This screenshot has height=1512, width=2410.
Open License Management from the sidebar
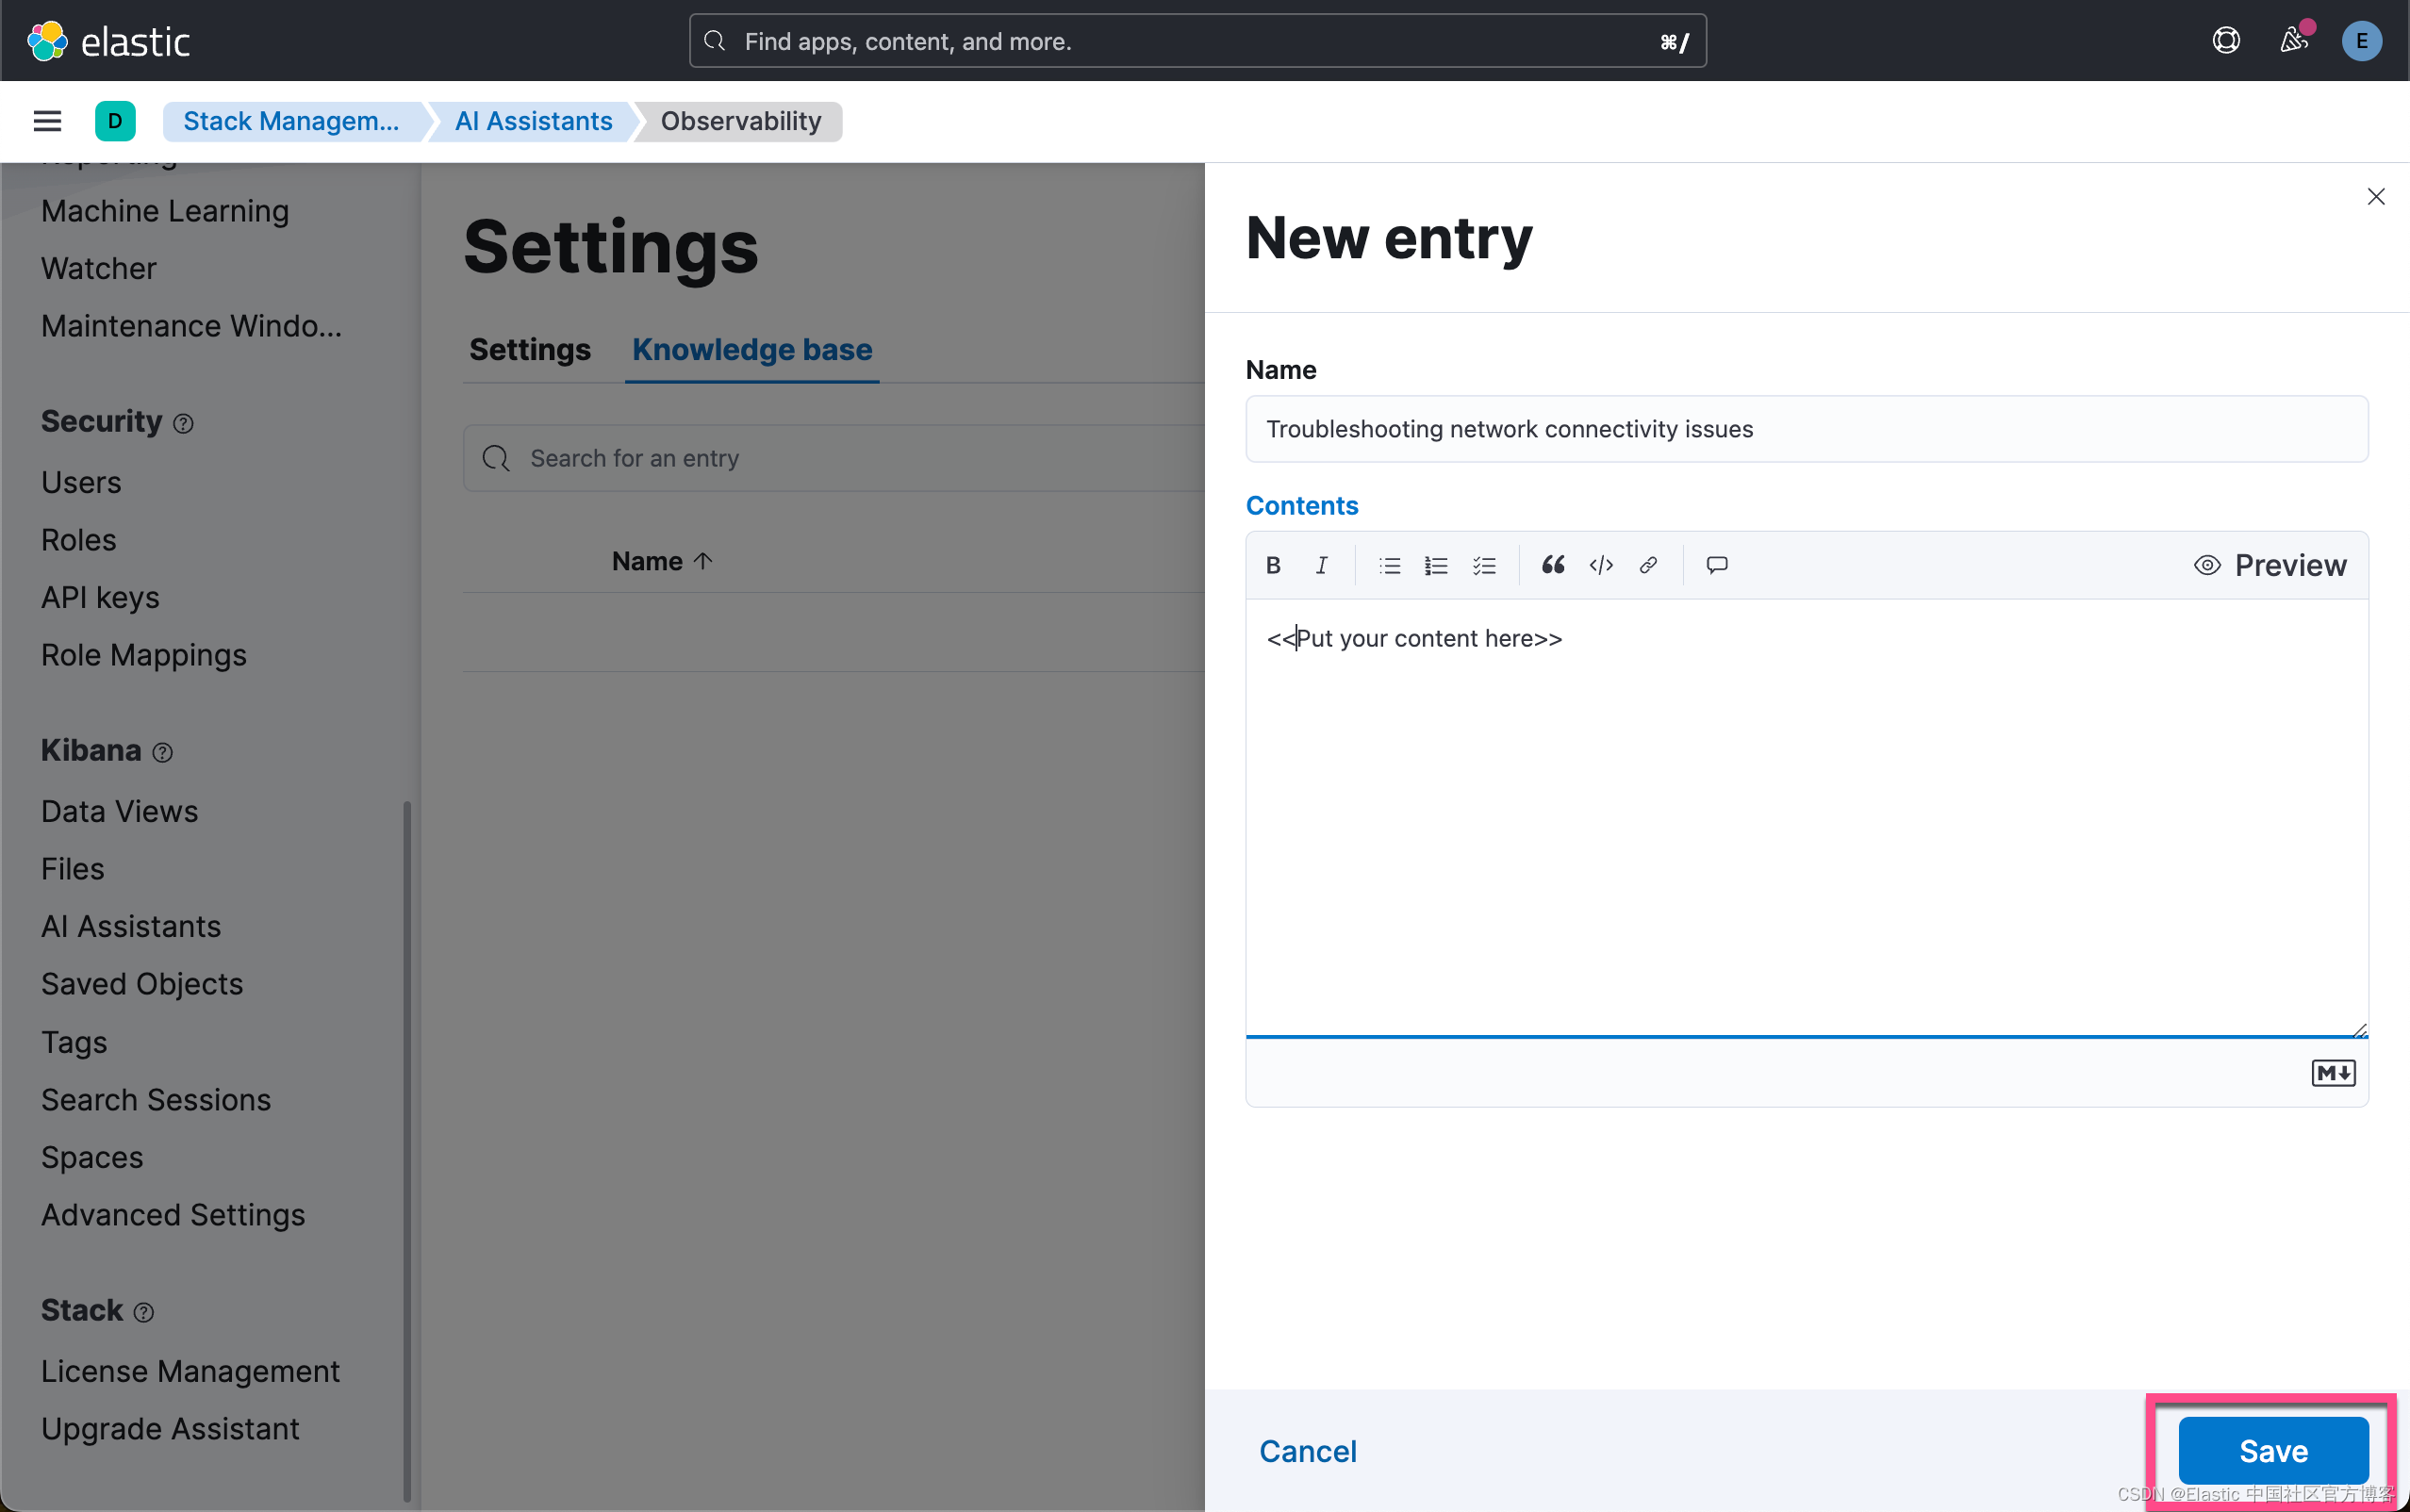point(190,1370)
